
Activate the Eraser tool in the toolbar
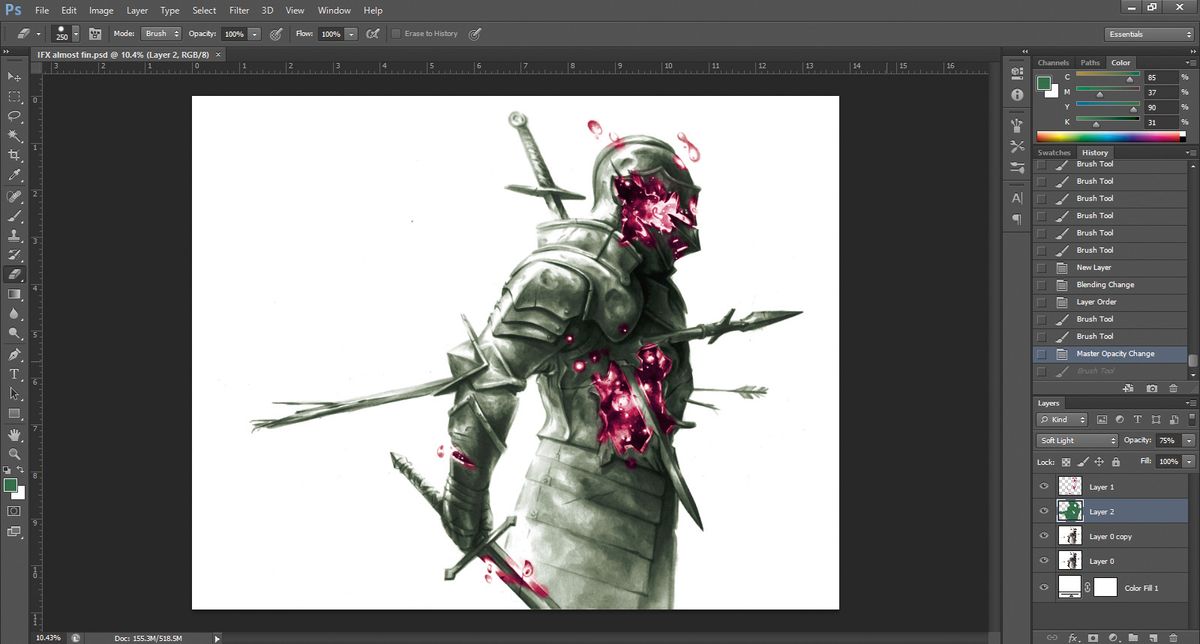(14, 272)
